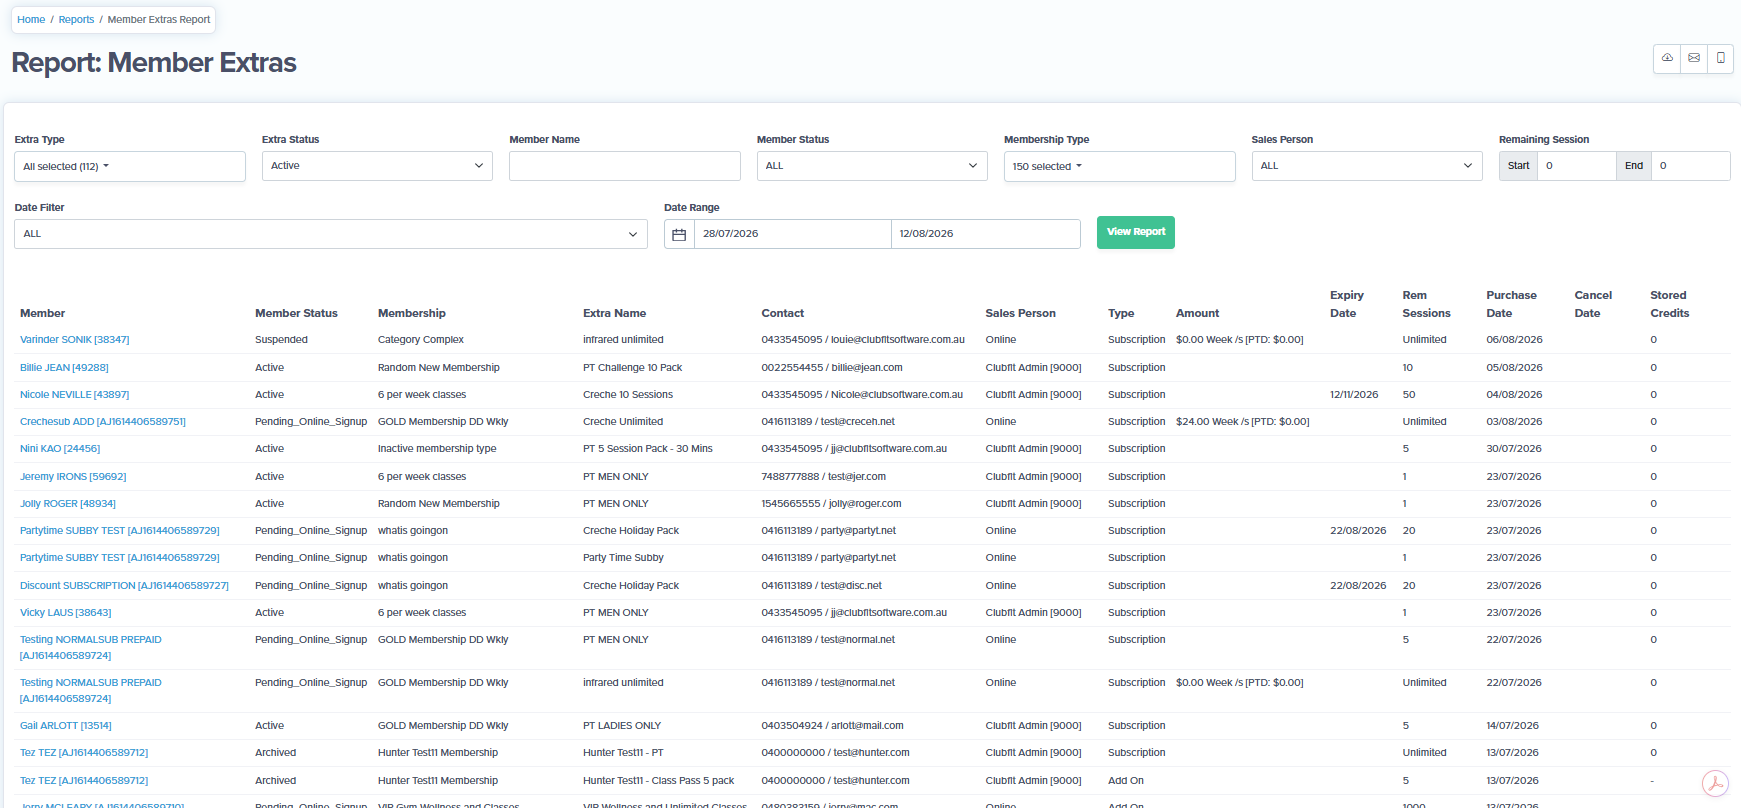Click the Creche Unlimited extra name
The width and height of the screenshot is (1741, 808).
623,422
